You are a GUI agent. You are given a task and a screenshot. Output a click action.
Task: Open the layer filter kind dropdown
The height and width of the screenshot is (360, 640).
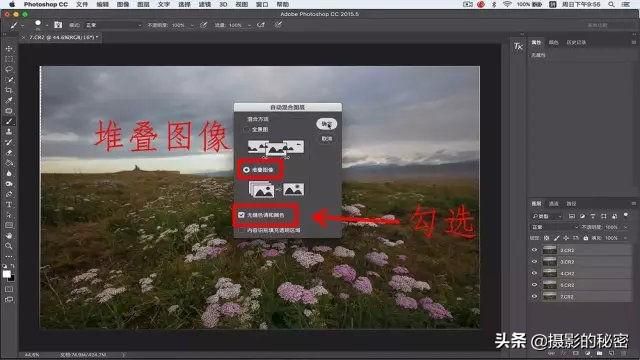point(547,216)
